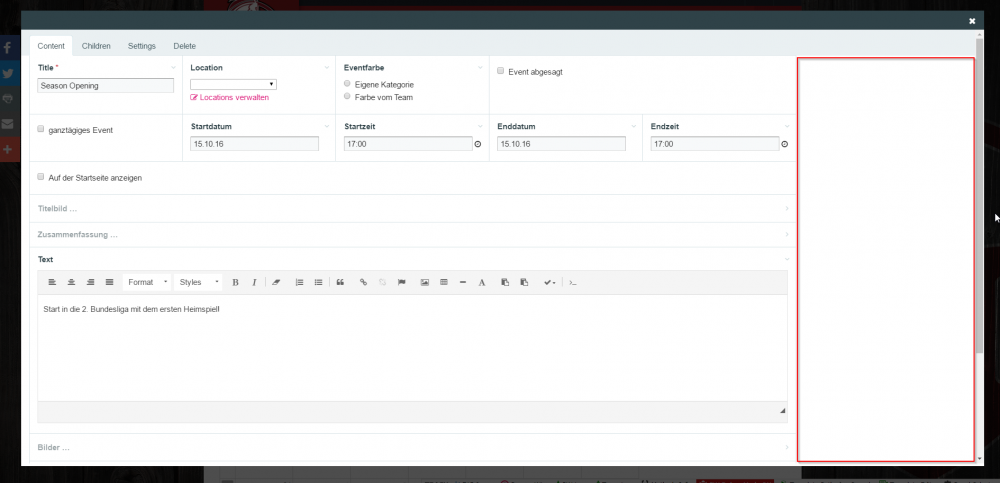Click the Locations verwalten link
This screenshot has height=483, width=1000.
pos(230,98)
